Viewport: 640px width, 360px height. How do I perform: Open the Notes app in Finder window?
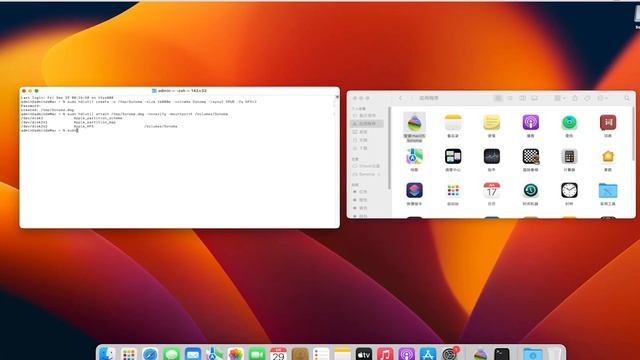(453, 122)
